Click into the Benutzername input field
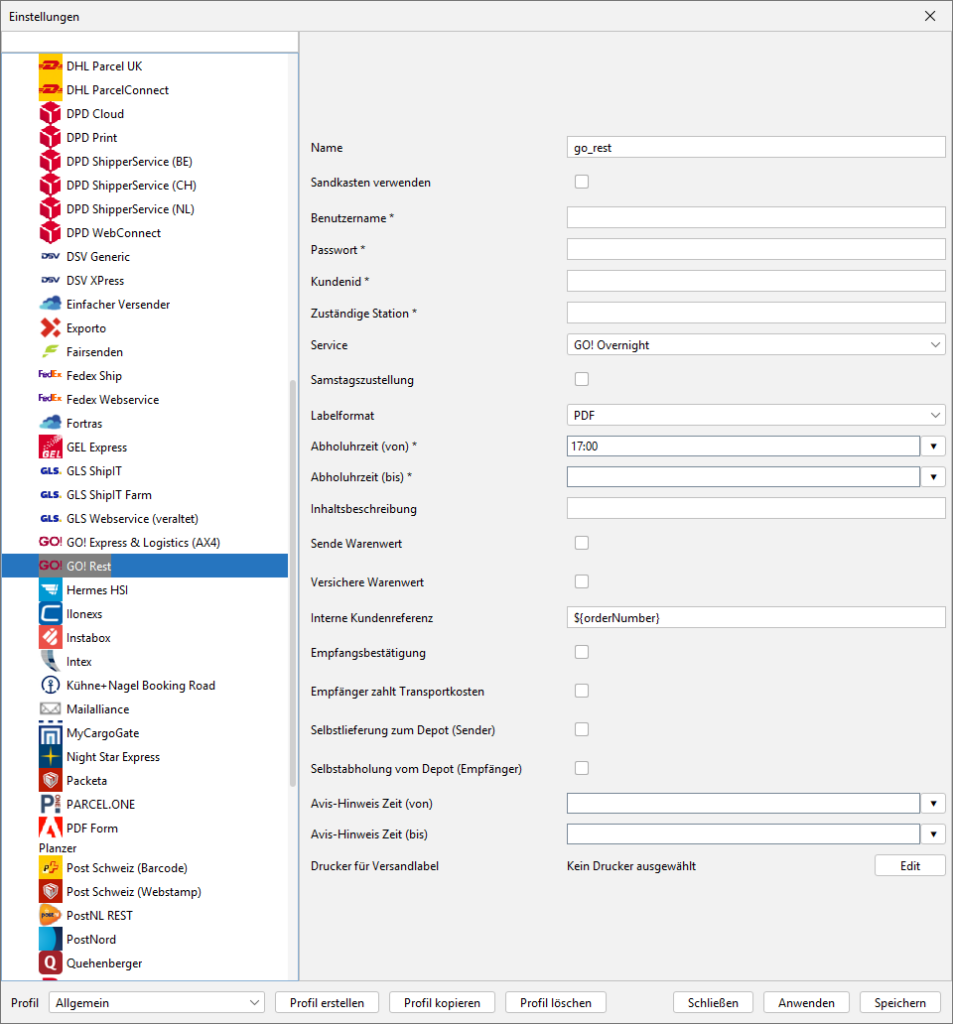The width and height of the screenshot is (953, 1024). (755, 218)
